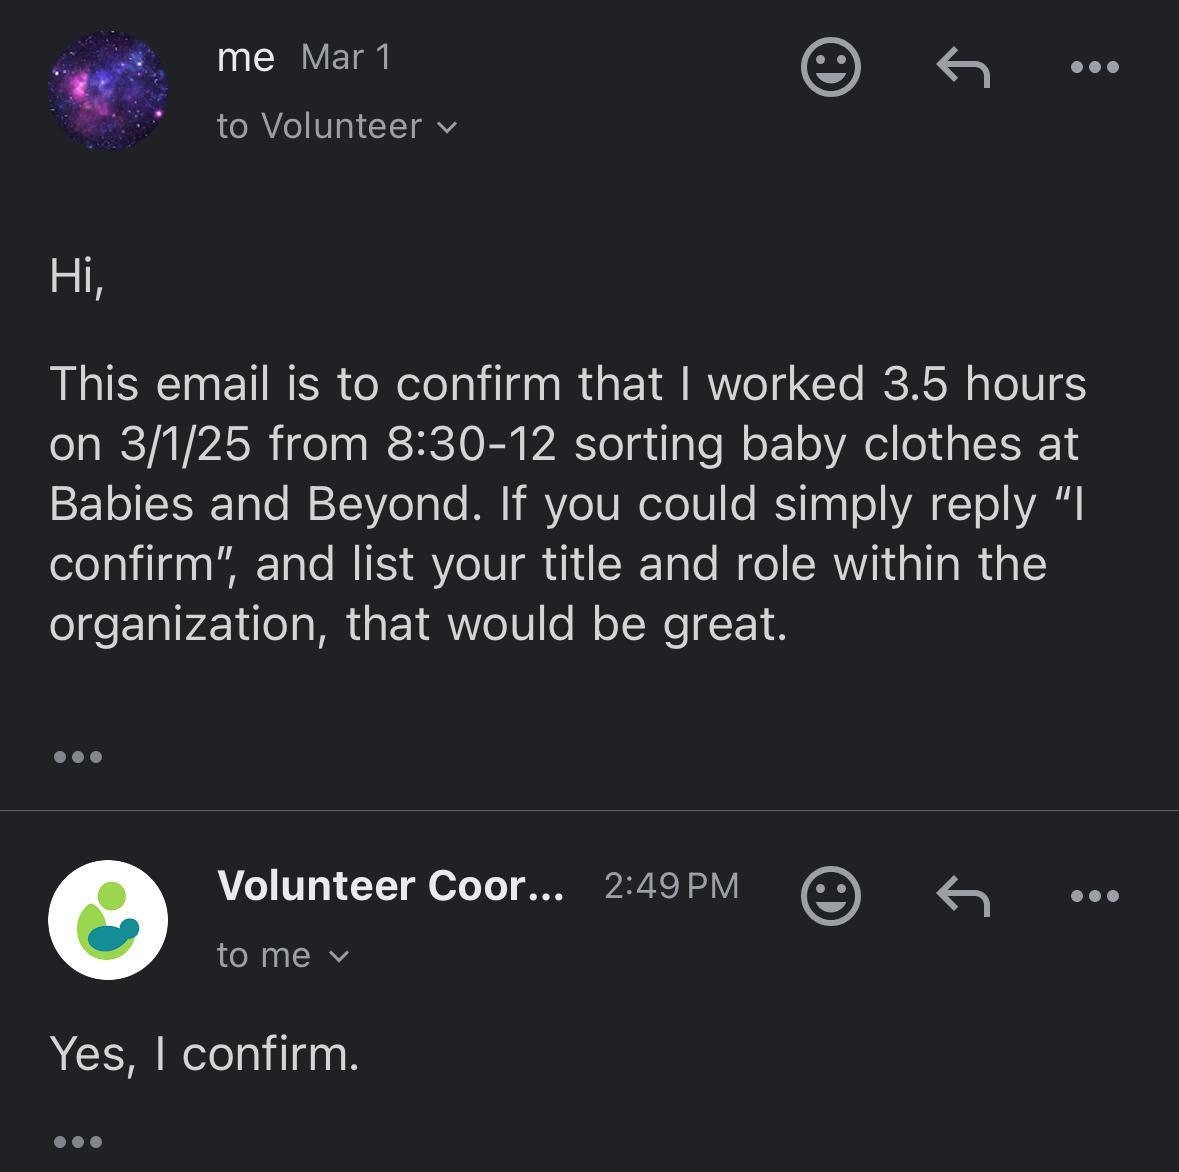Click the "Mar 1" date label

coord(345,58)
